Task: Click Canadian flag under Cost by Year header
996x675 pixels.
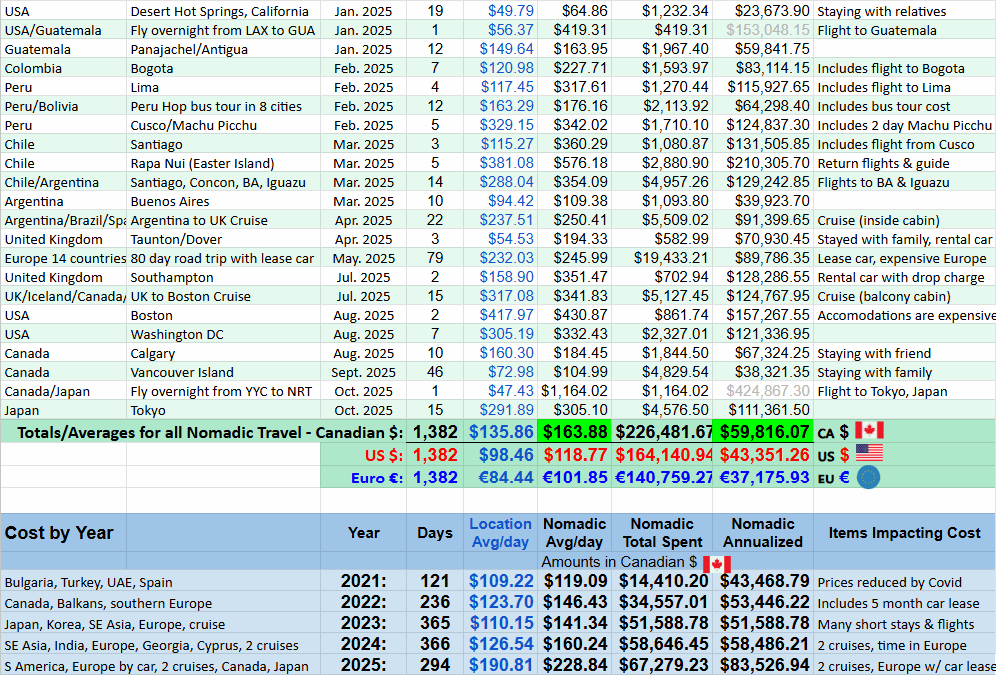Action: pyautogui.click(x=716, y=563)
